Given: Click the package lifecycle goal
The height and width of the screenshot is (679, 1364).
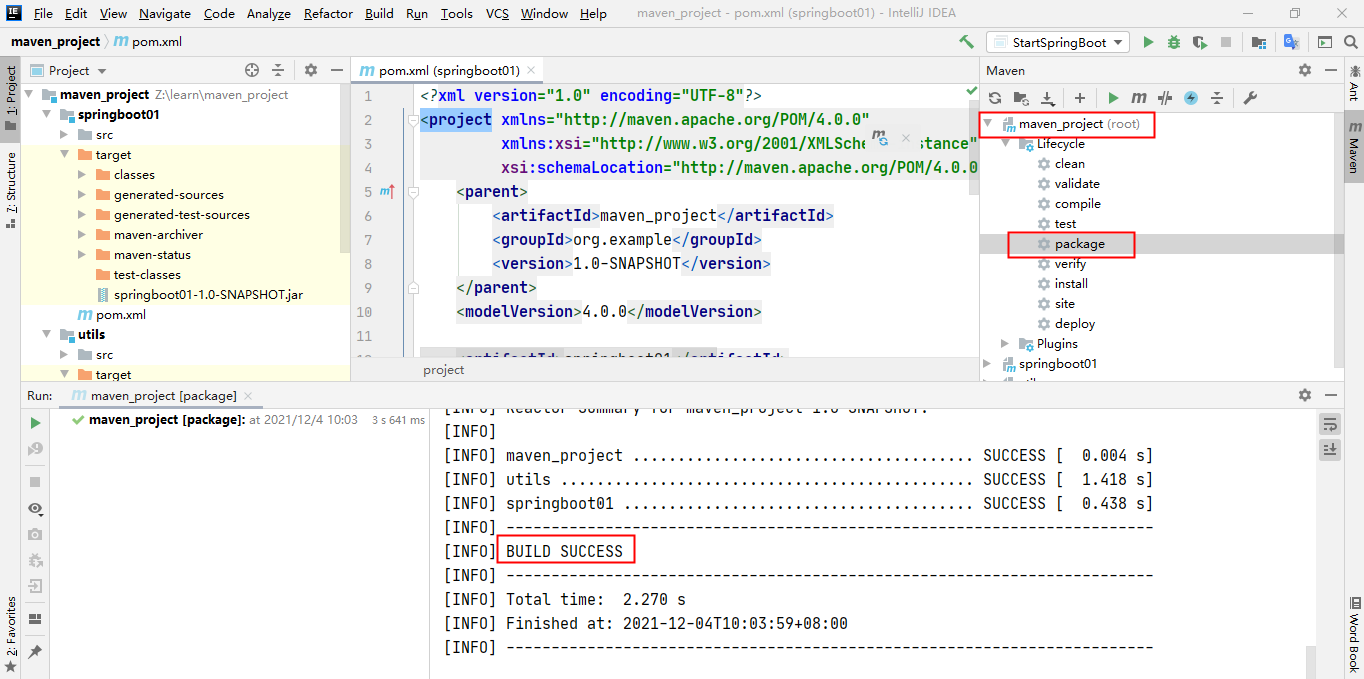Looking at the screenshot, I should (1079, 244).
